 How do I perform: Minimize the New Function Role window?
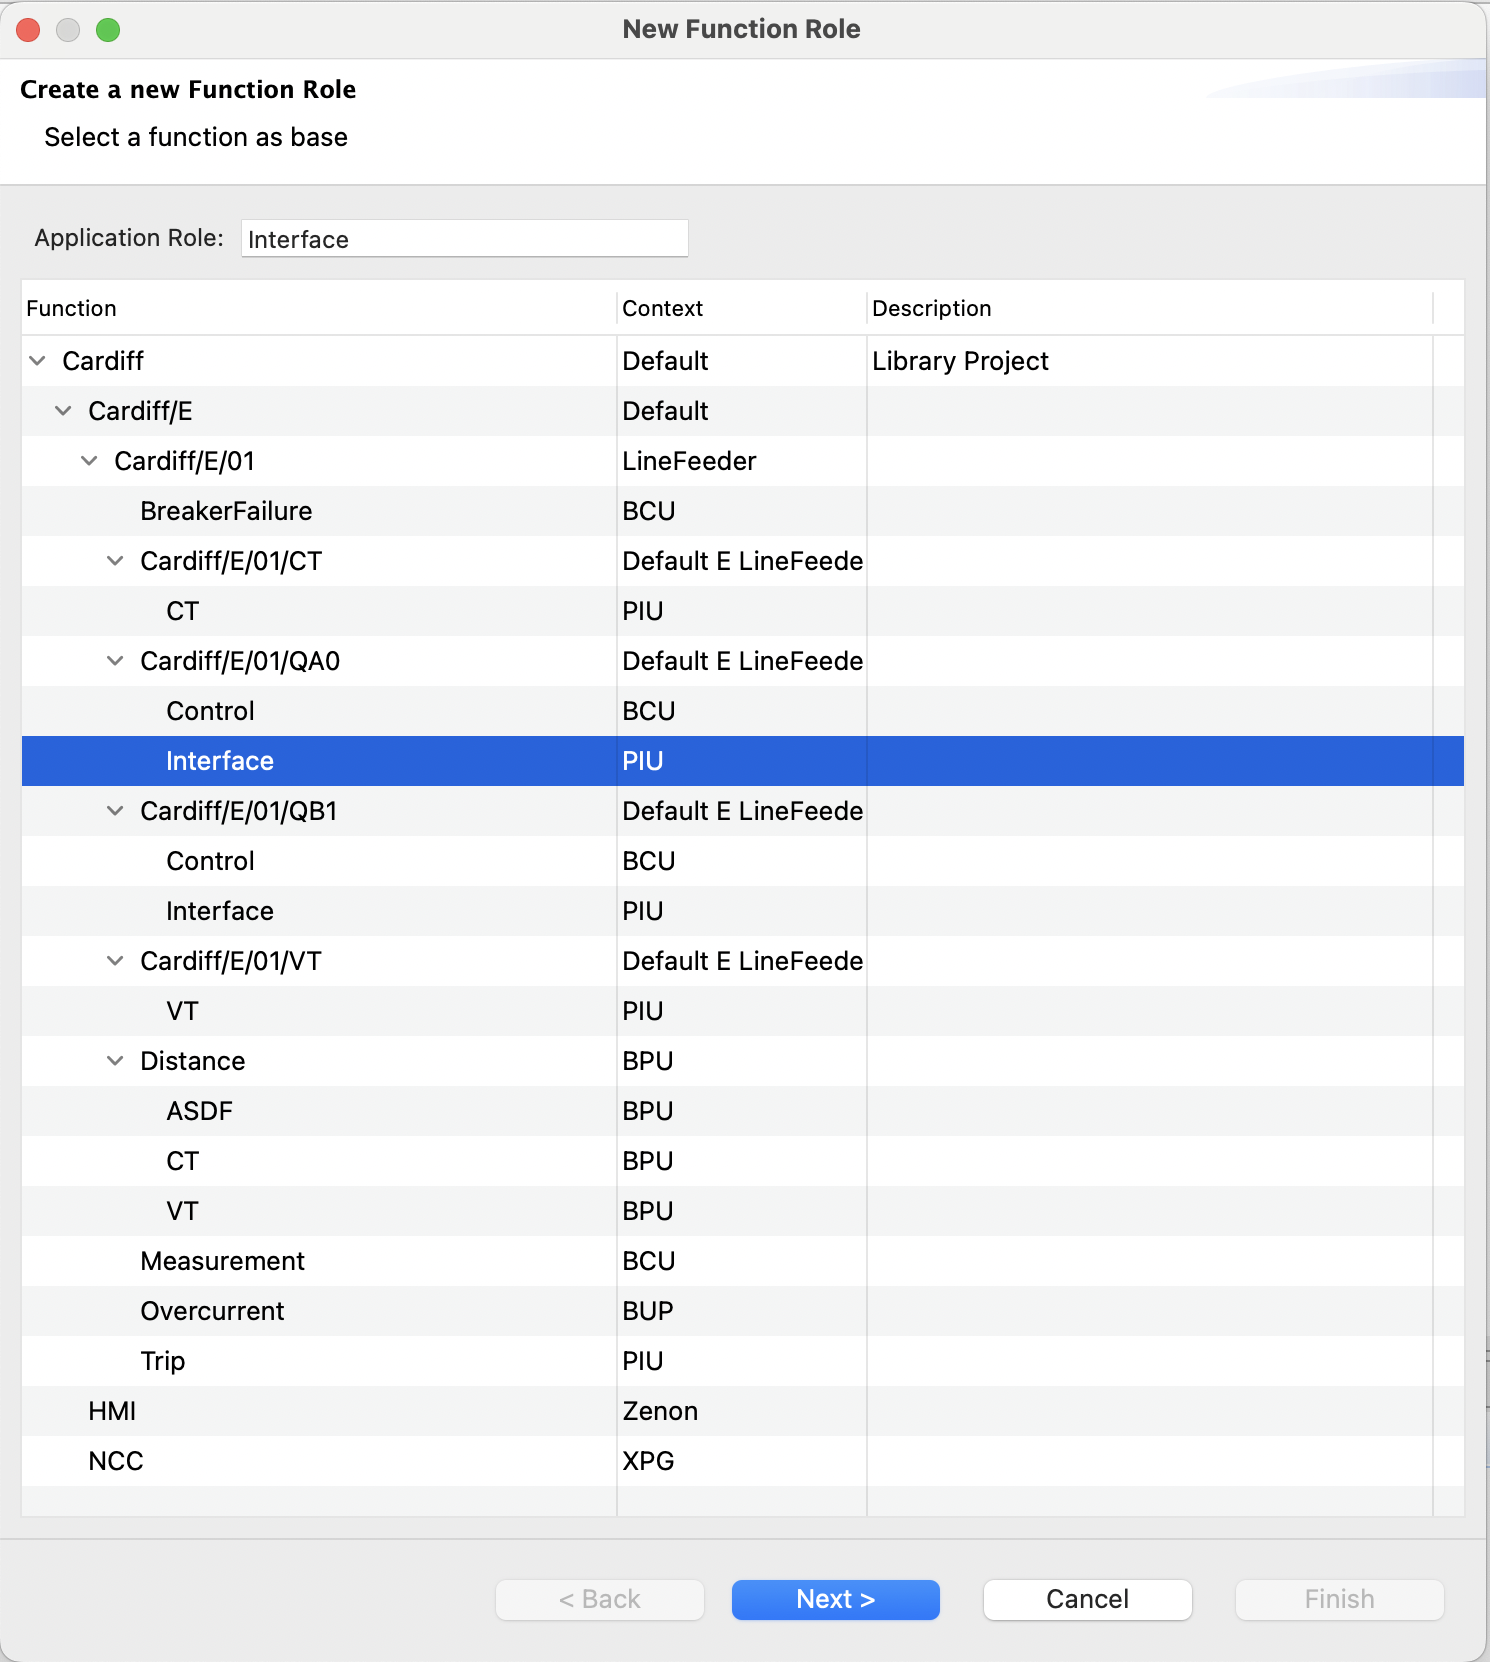click(68, 30)
